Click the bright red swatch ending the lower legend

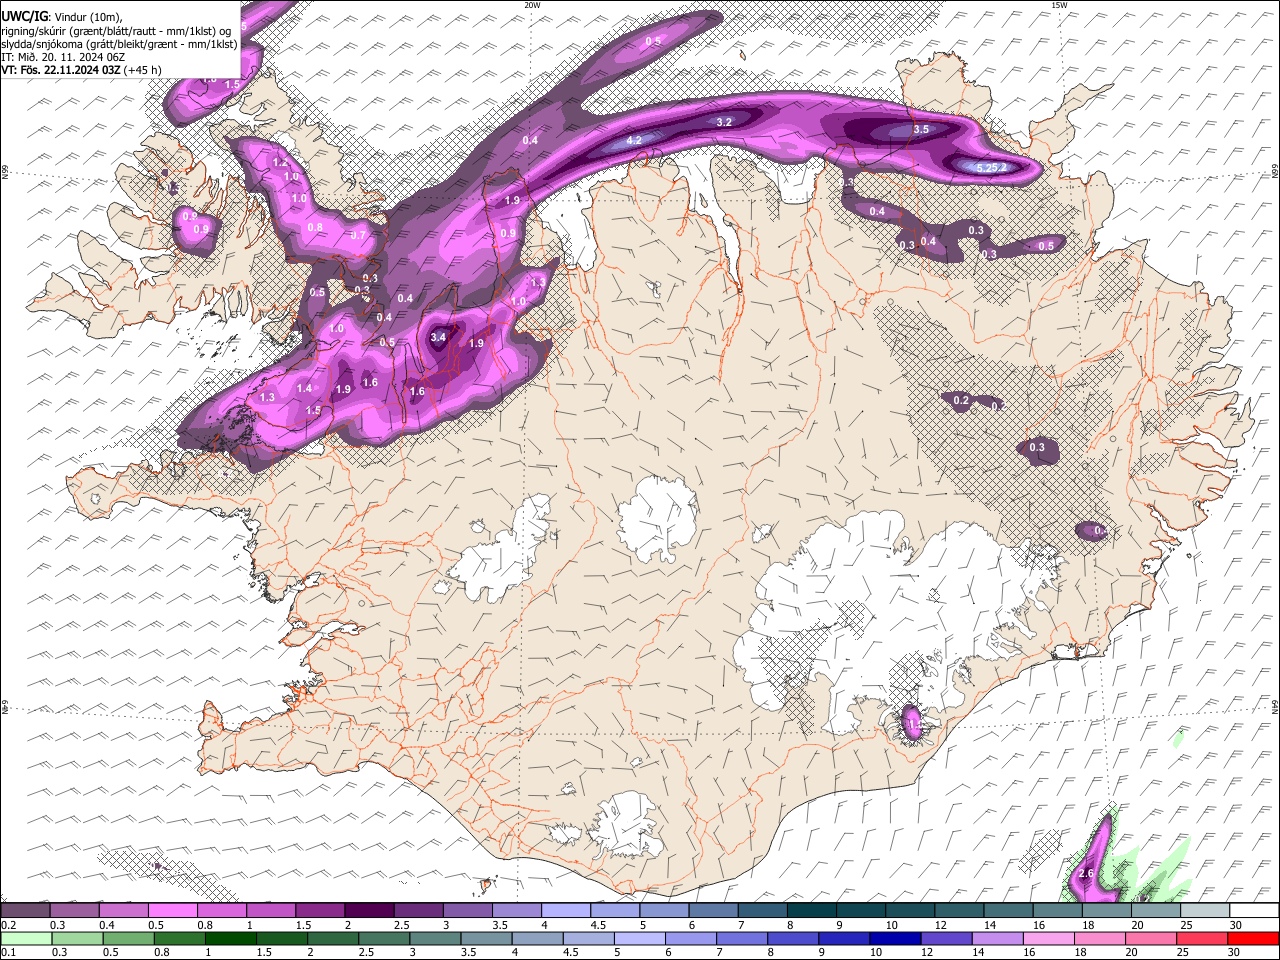click(x=1254, y=938)
